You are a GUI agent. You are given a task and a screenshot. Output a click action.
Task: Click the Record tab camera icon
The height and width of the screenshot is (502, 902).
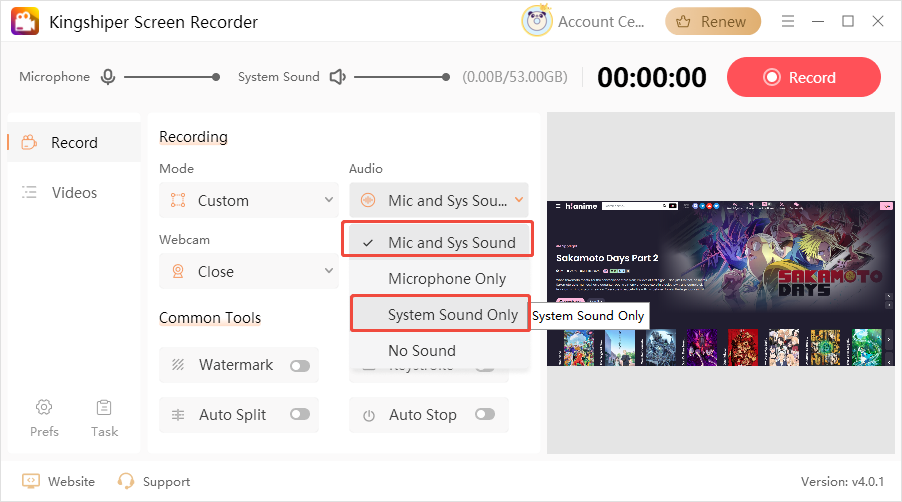coord(29,142)
